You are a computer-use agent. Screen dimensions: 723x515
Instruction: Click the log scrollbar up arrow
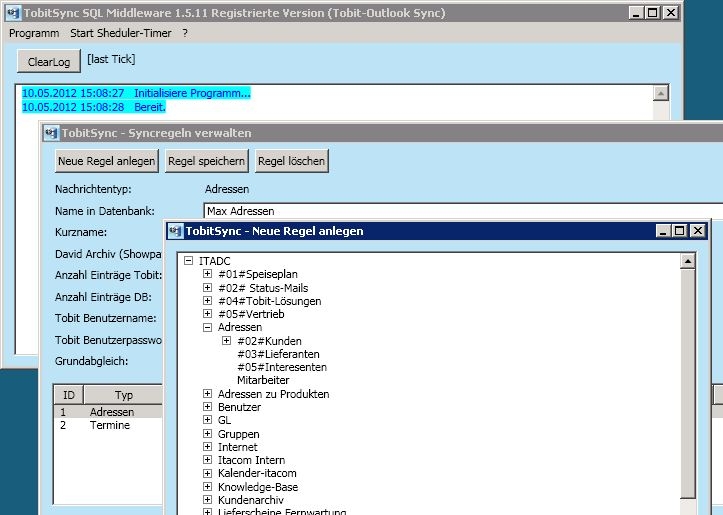click(x=661, y=93)
